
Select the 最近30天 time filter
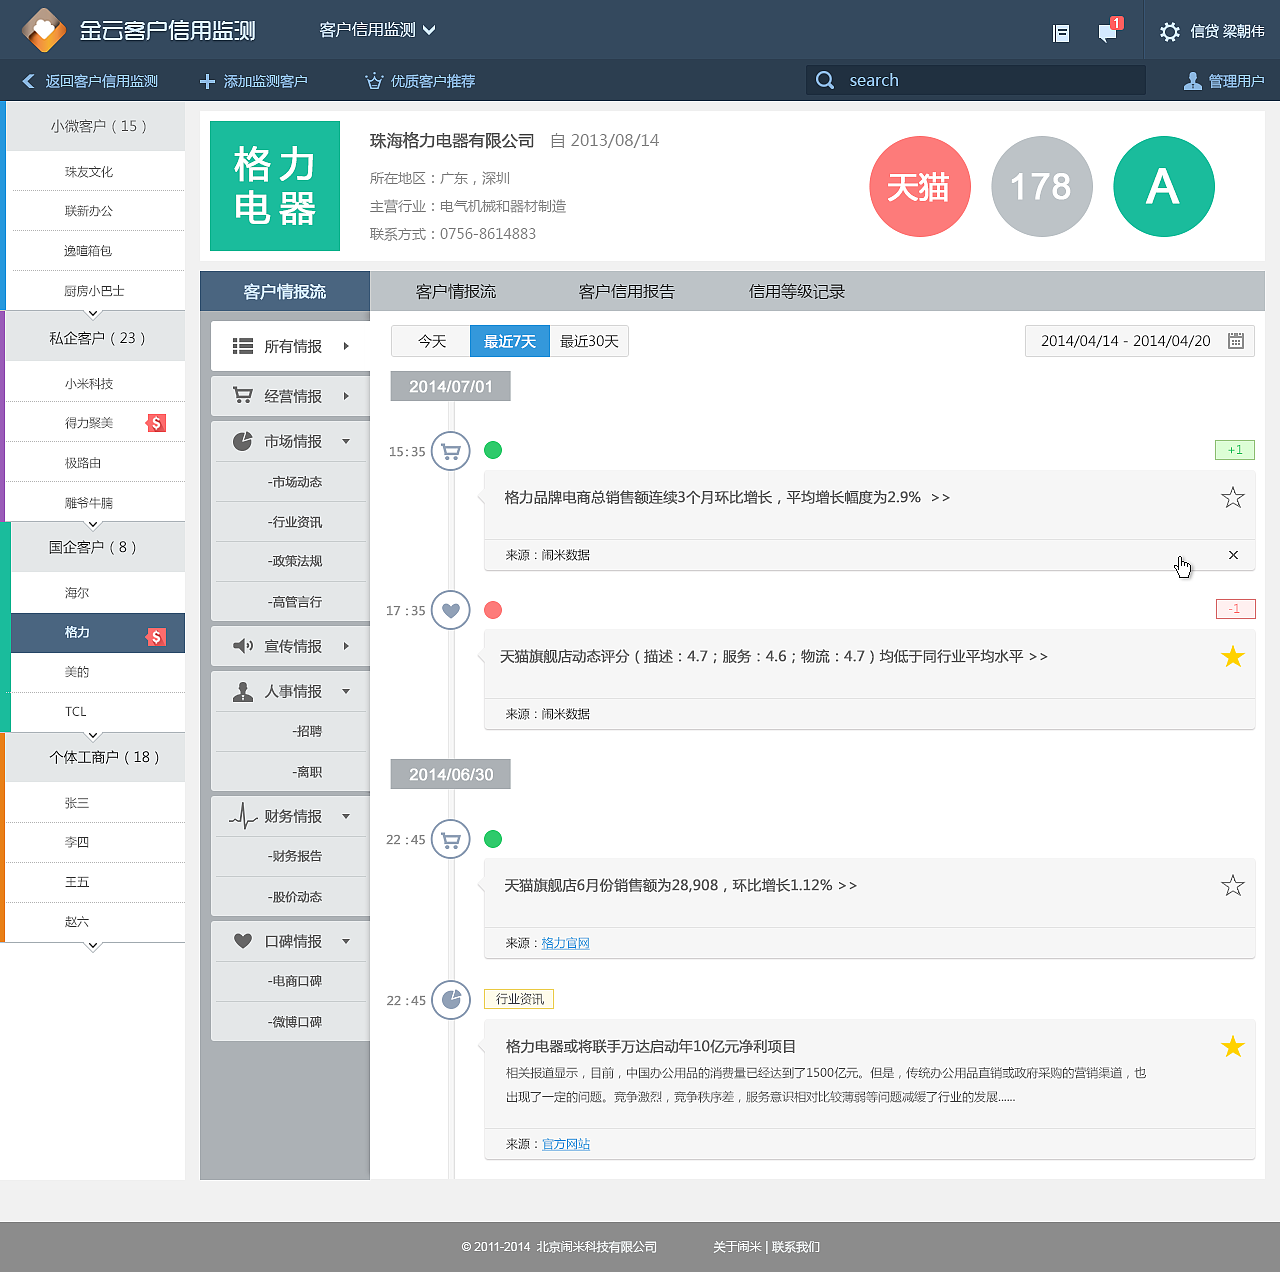click(x=589, y=341)
